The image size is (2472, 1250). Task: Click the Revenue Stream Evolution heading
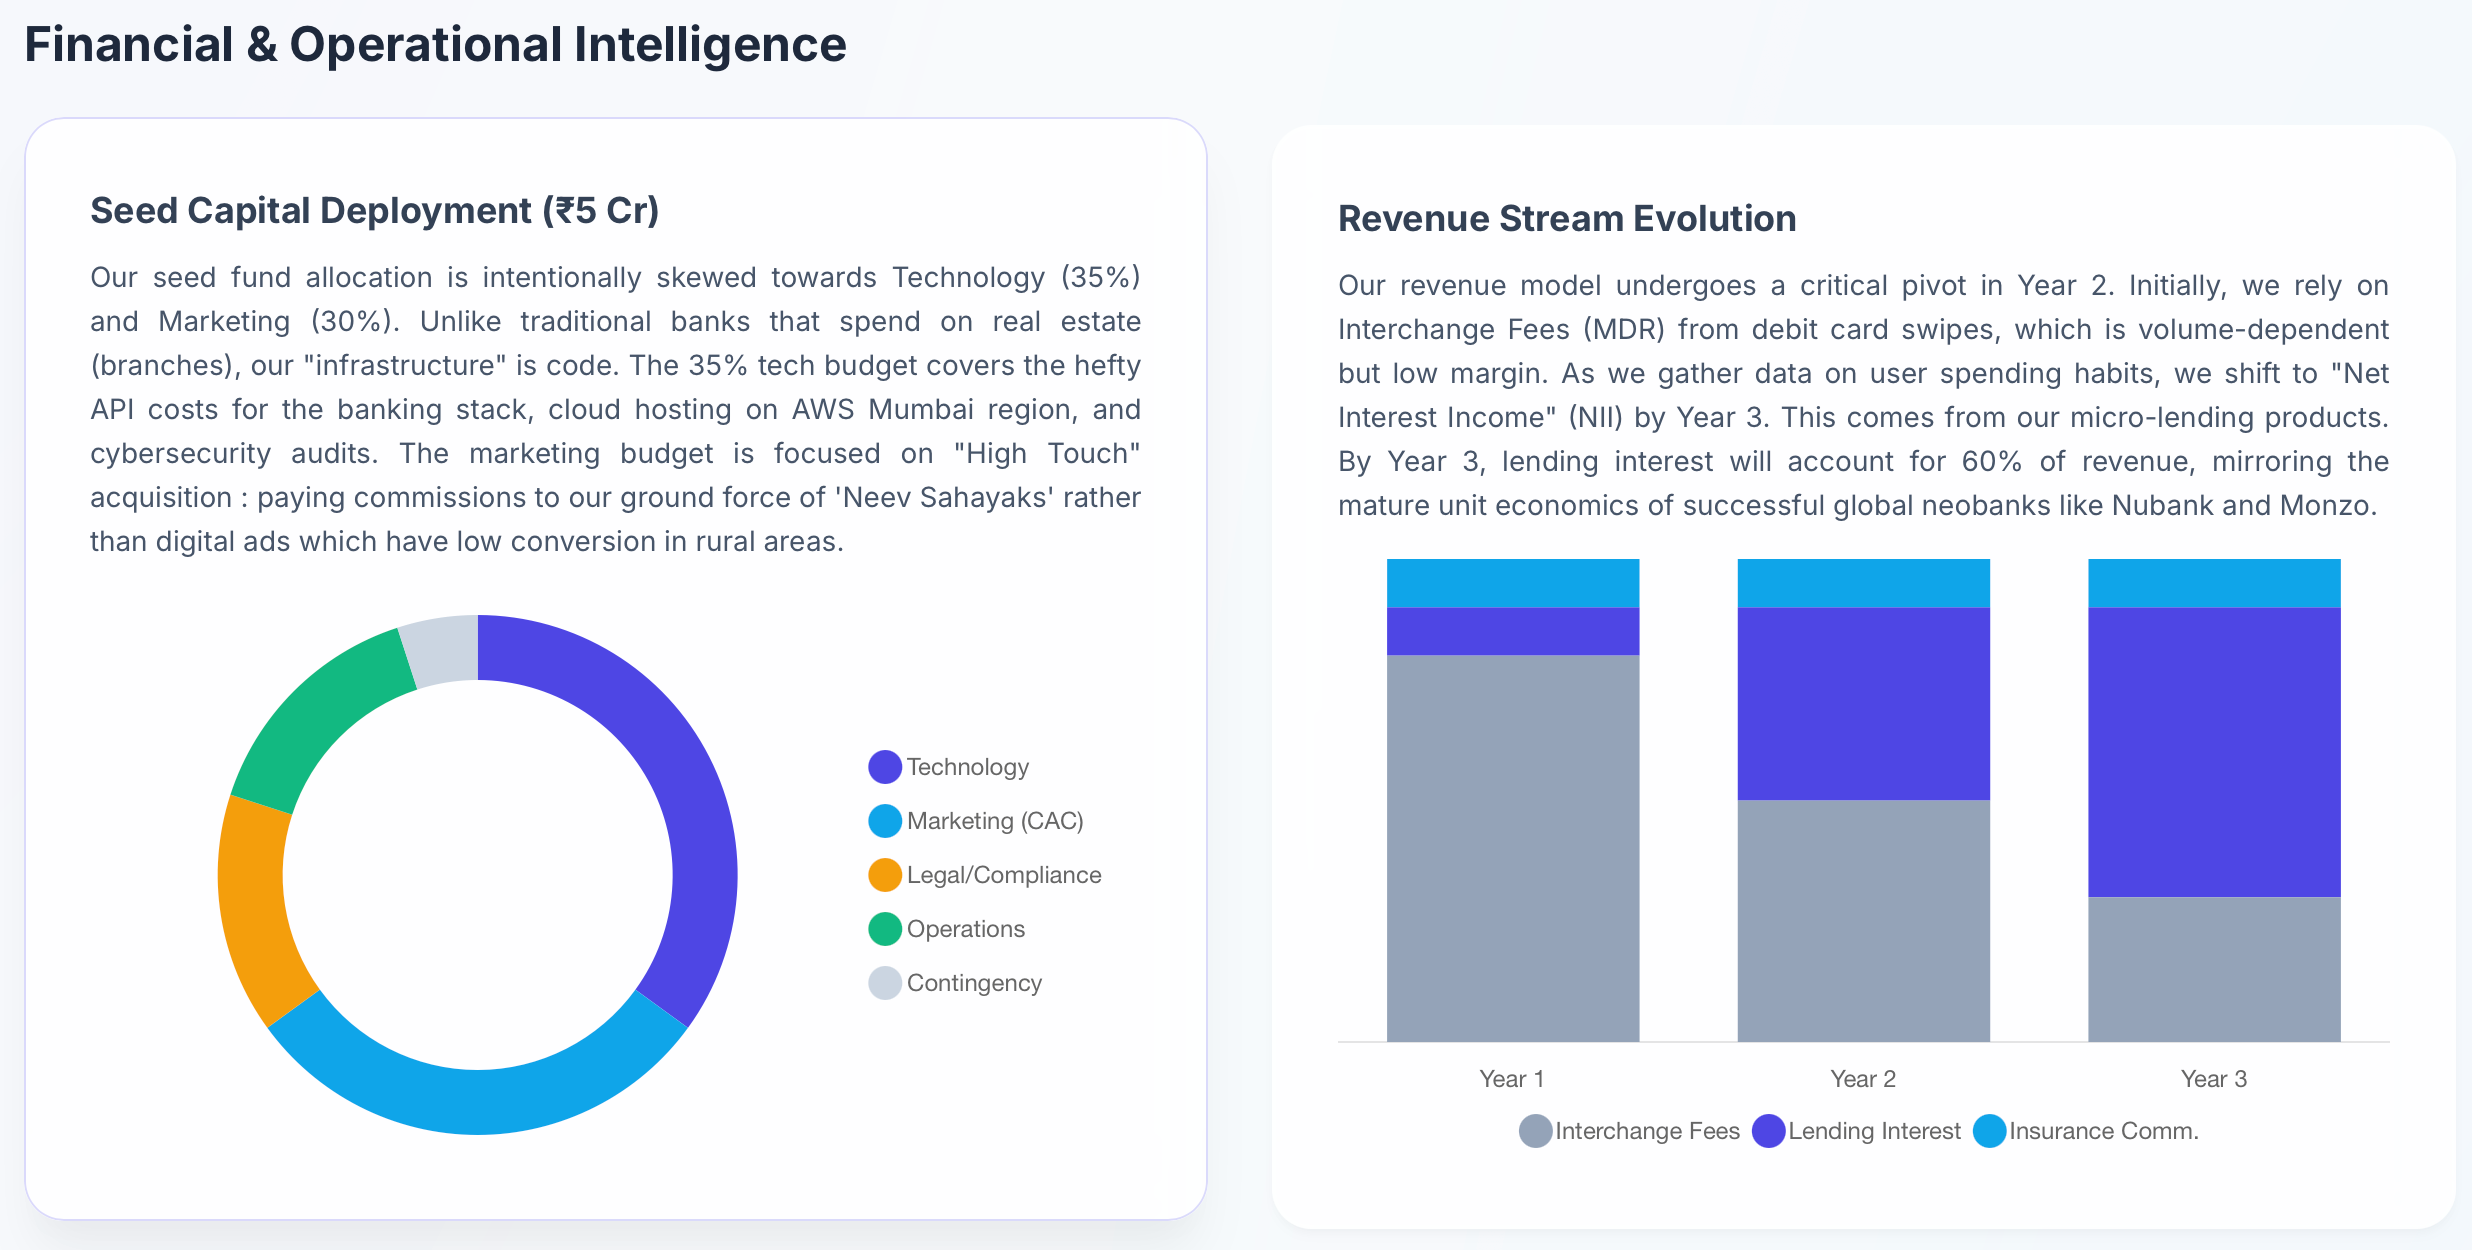pyautogui.click(x=1566, y=219)
